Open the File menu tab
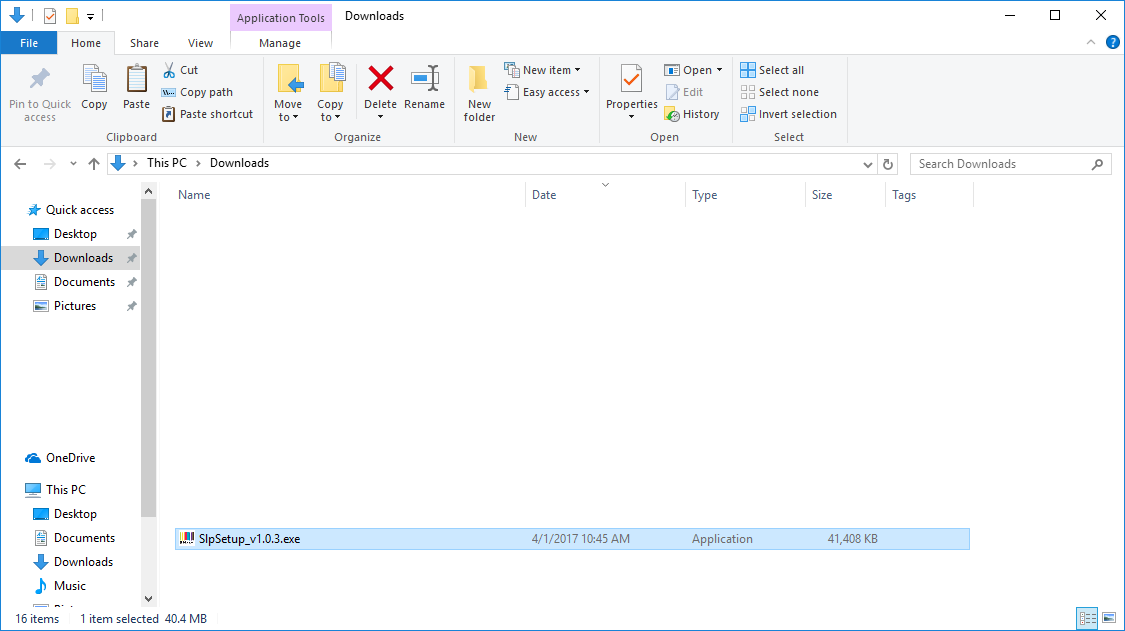 pos(29,43)
